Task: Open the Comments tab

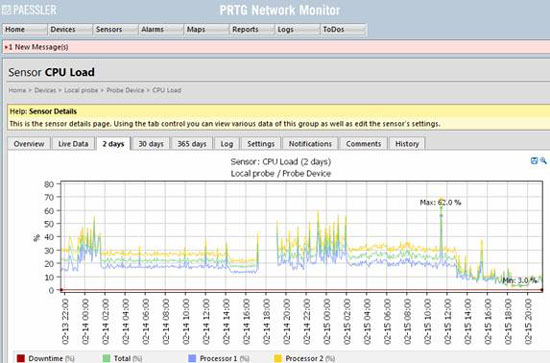Action: [x=363, y=144]
